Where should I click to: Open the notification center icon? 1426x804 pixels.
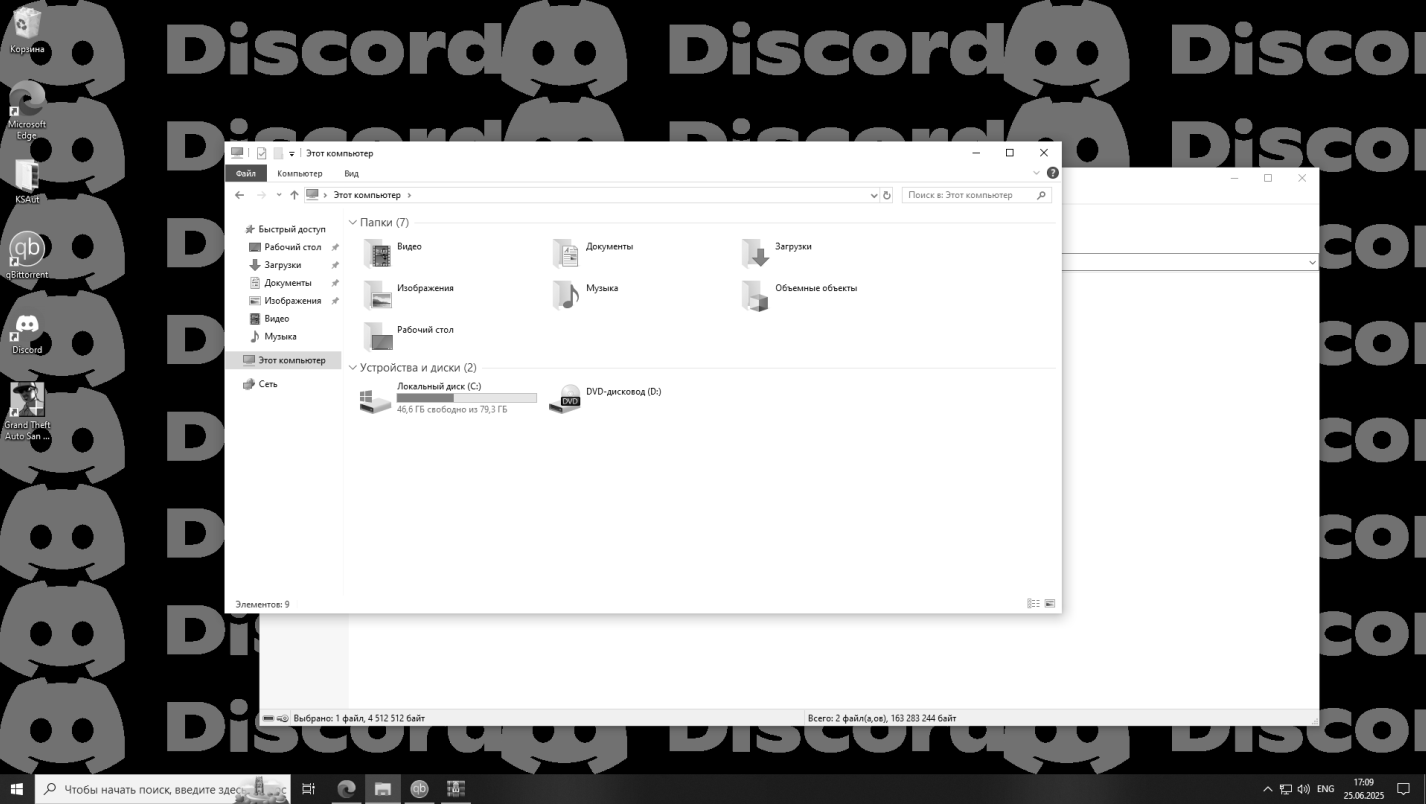1403,789
